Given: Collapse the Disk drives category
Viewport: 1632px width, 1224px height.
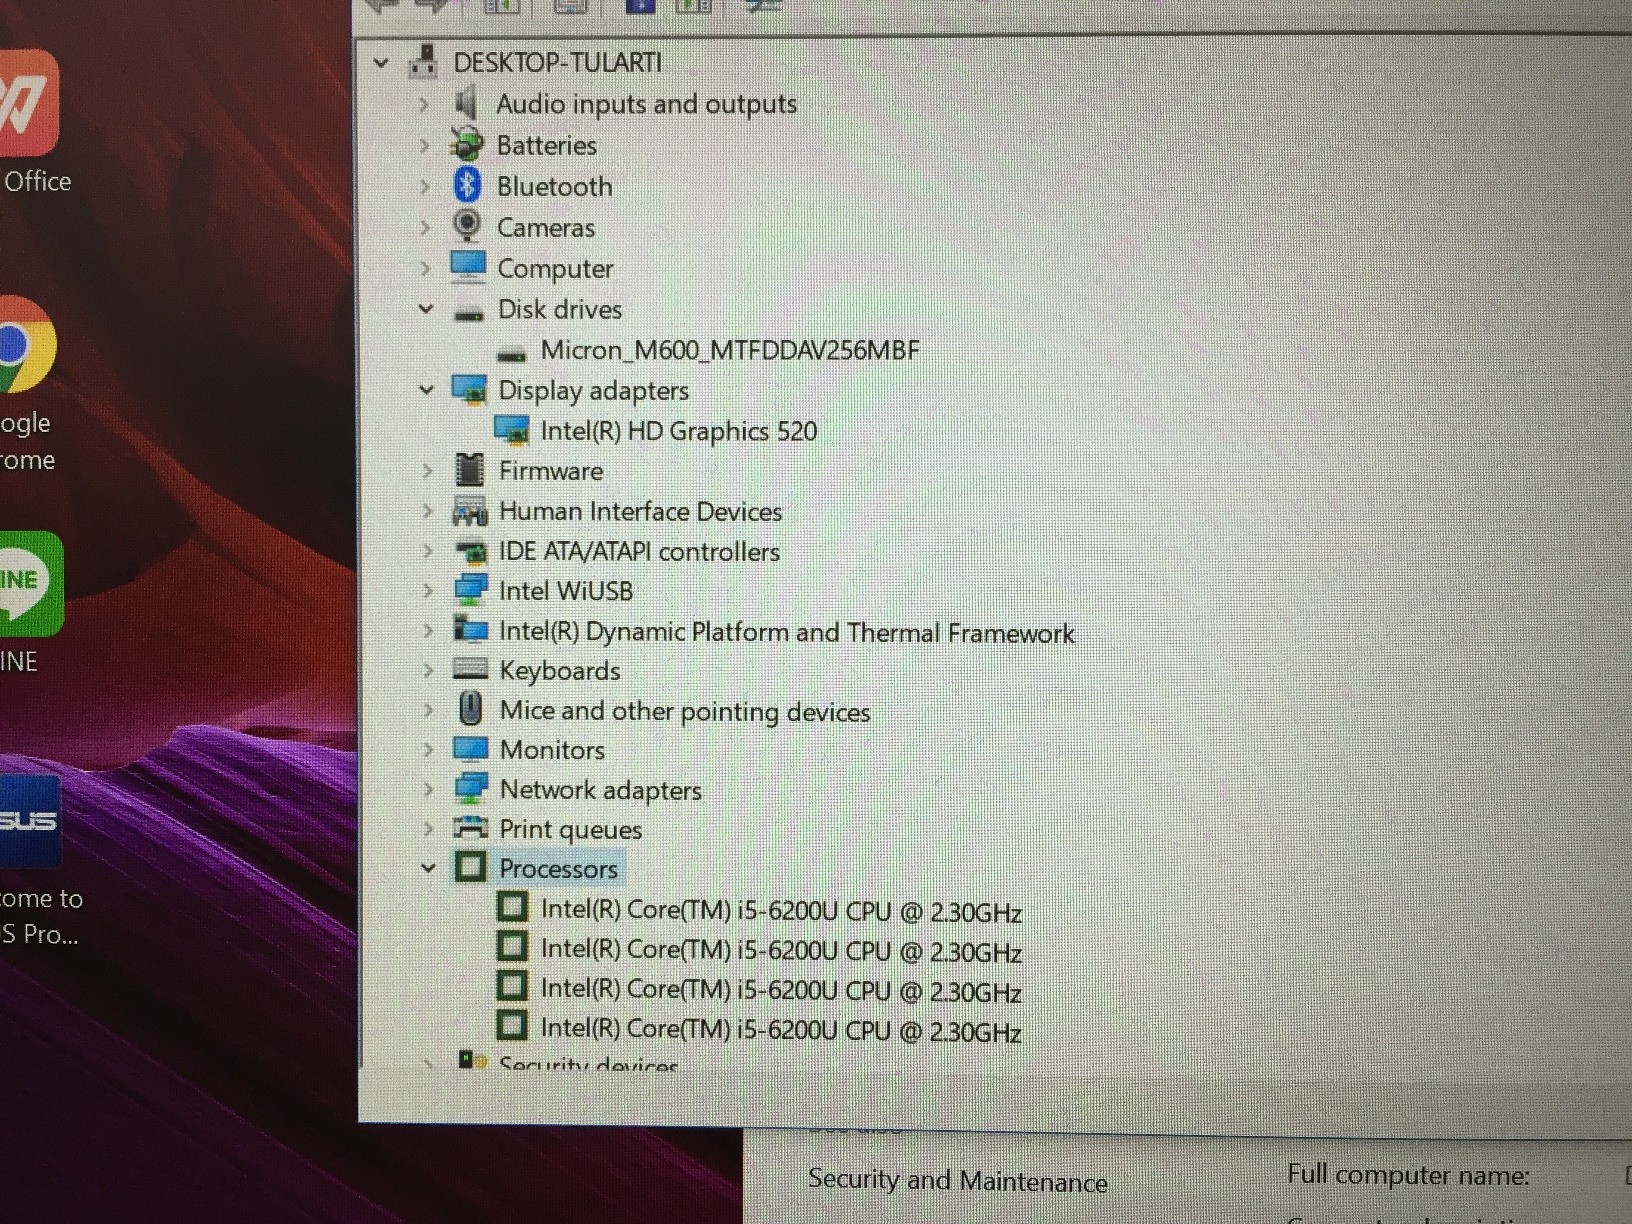Looking at the screenshot, I should click(426, 309).
